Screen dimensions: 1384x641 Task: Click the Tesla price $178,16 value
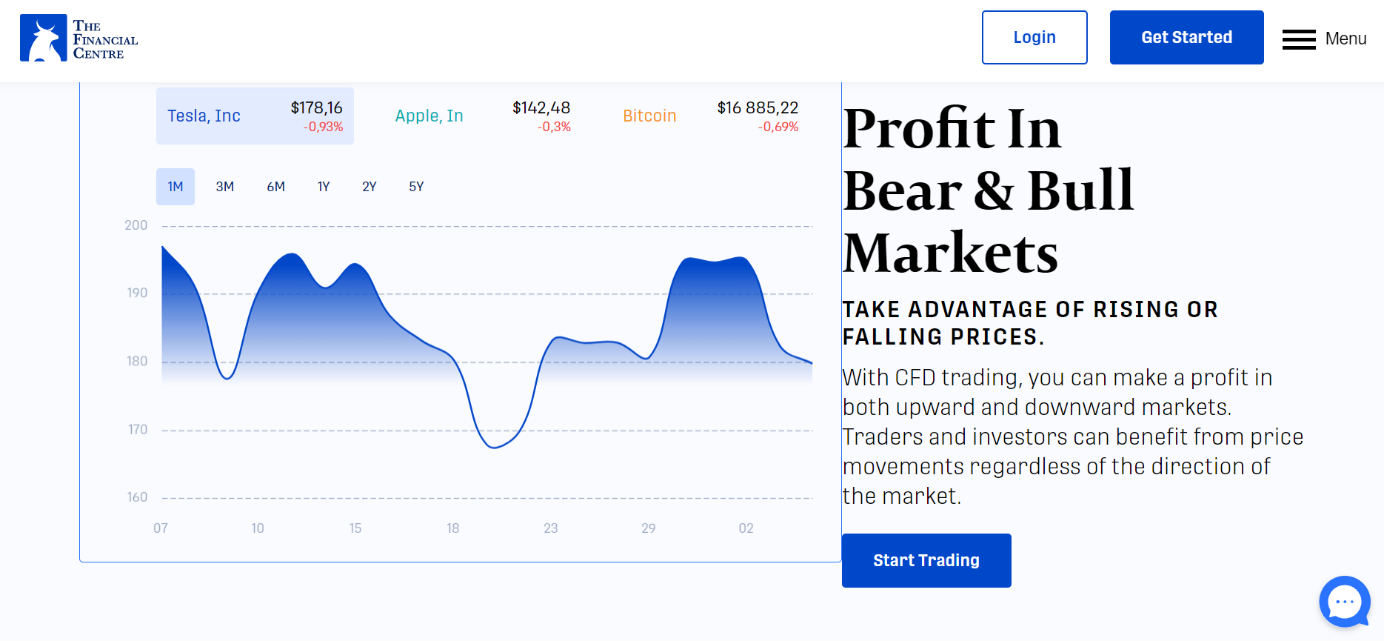(x=316, y=108)
